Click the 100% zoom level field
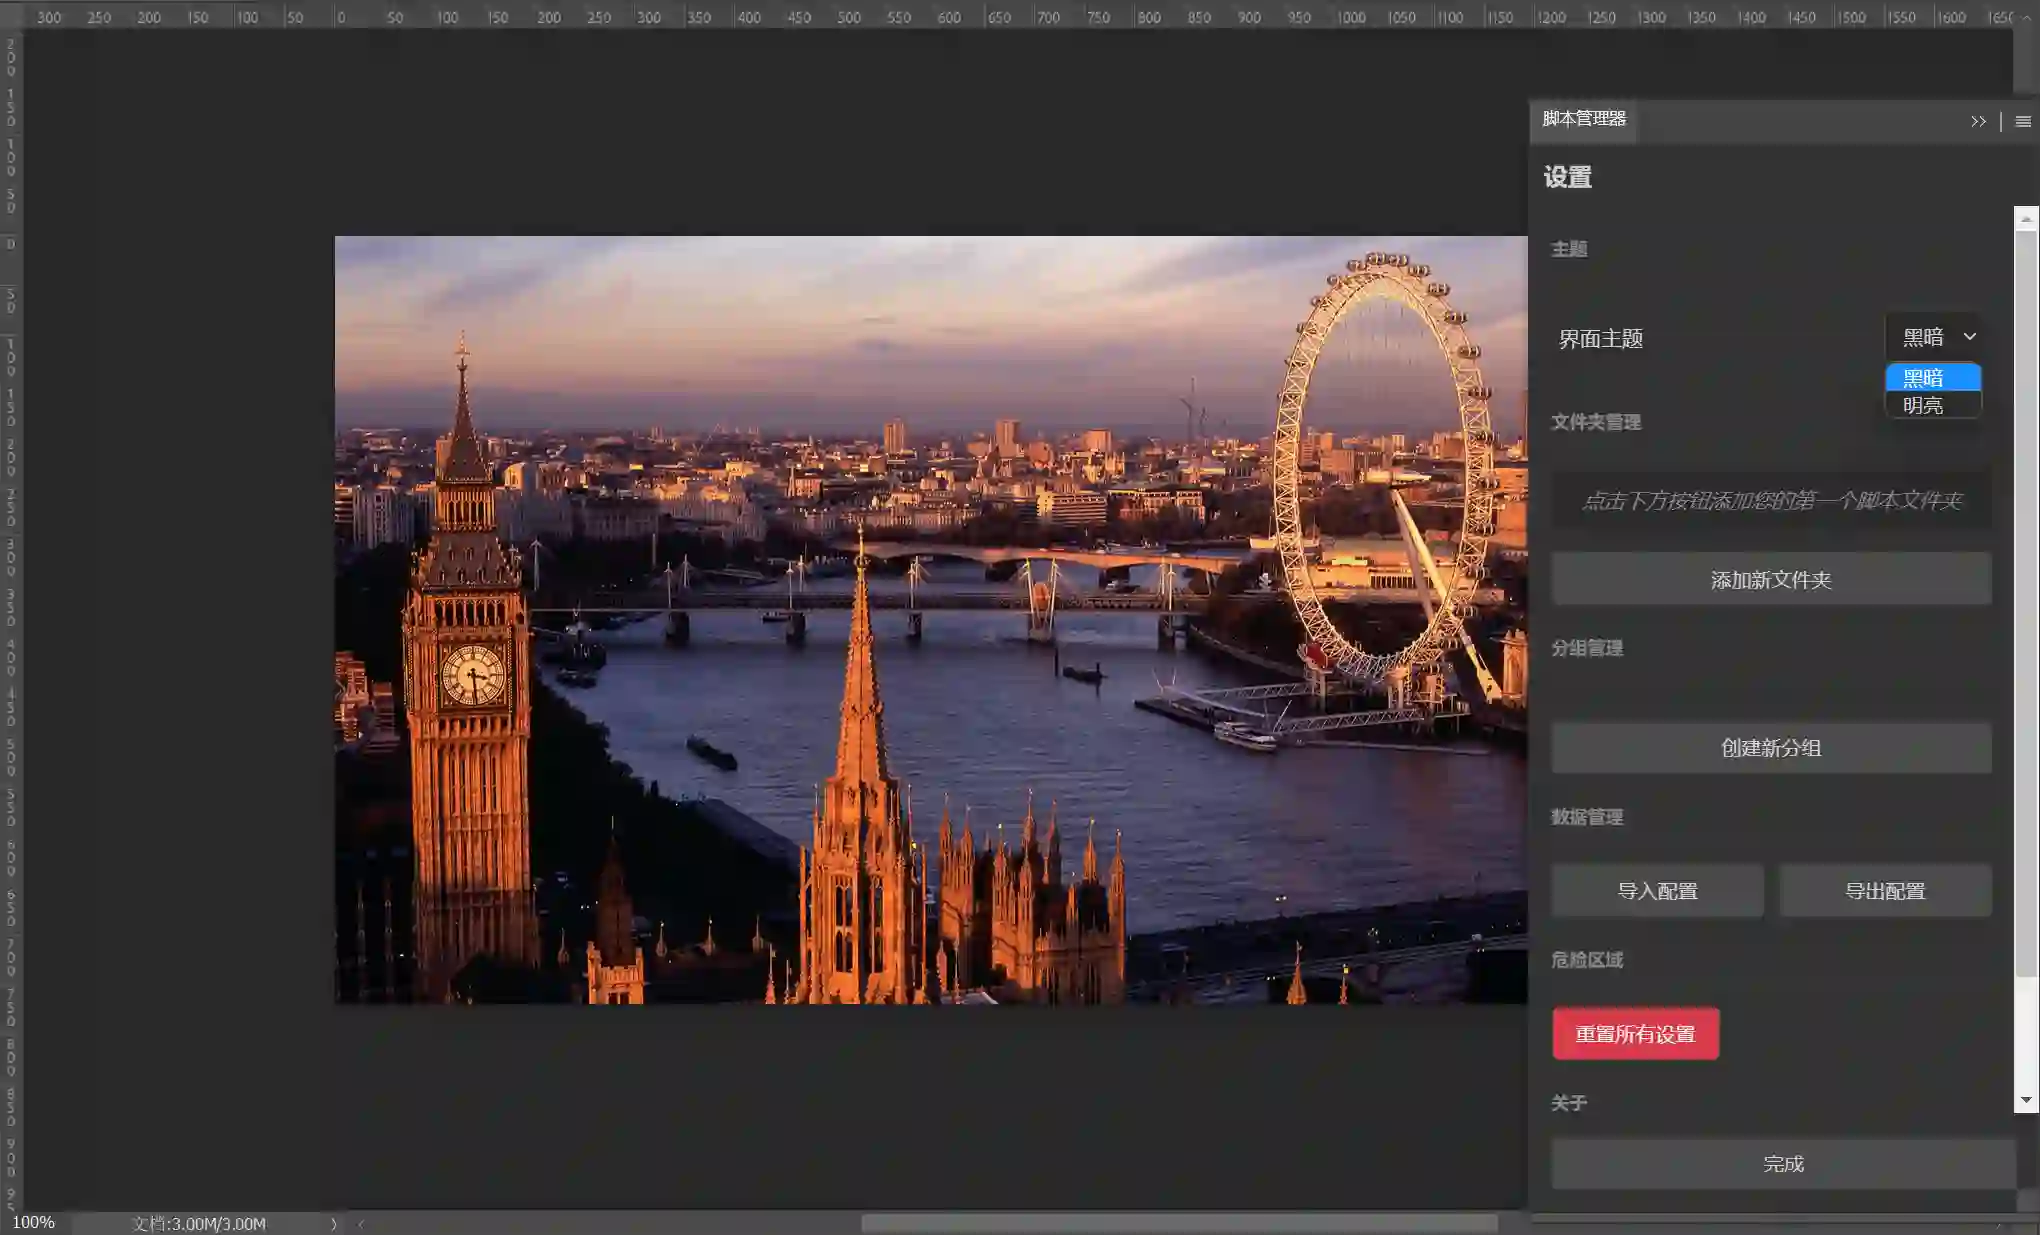The height and width of the screenshot is (1235, 2040). (x=34, y=1223)
